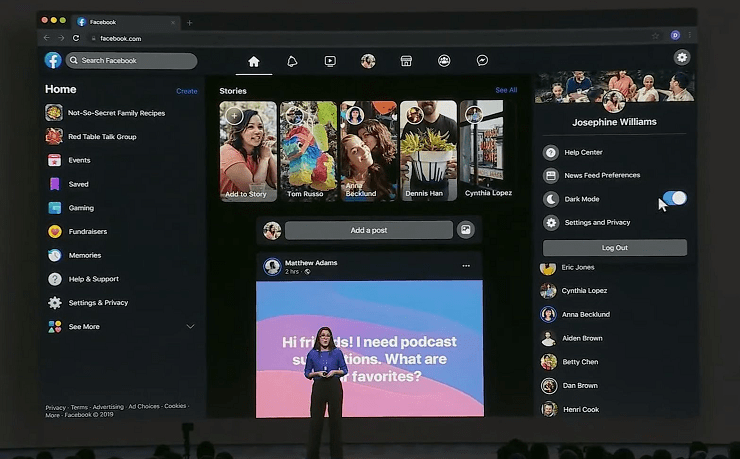This screenshot has width=740, height=459.
Task: Open the Watch video icon
Action: [x=330, y=61]
